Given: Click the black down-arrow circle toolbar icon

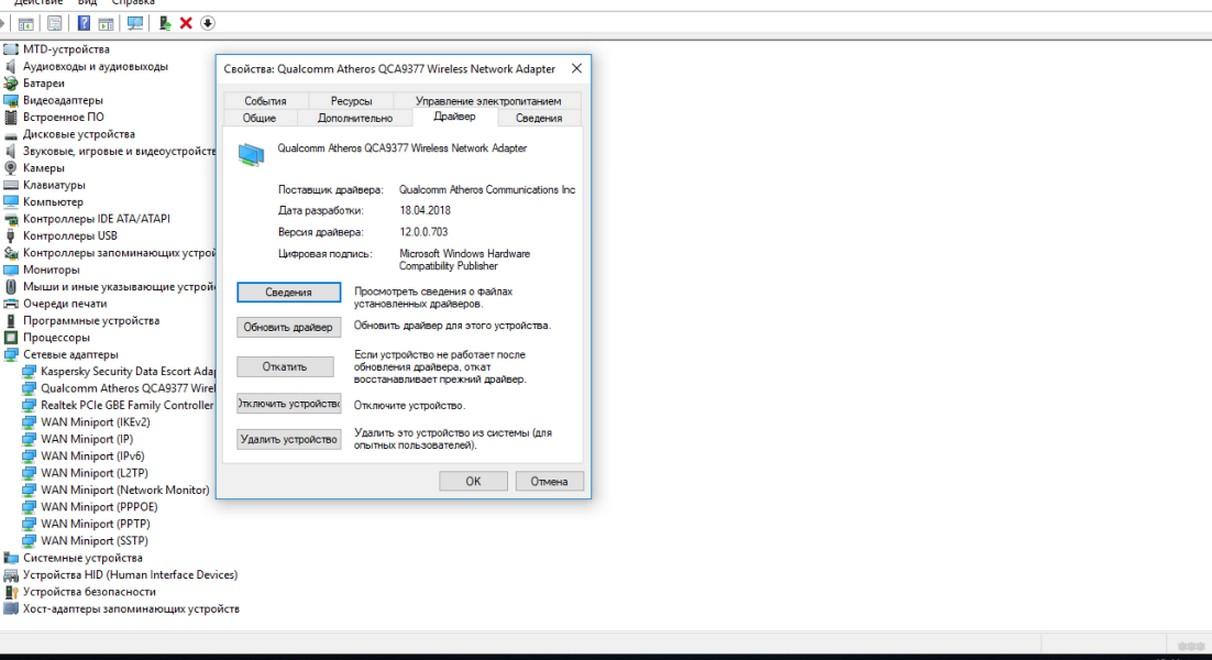Looking at the screenshot, I should (208, 23).
